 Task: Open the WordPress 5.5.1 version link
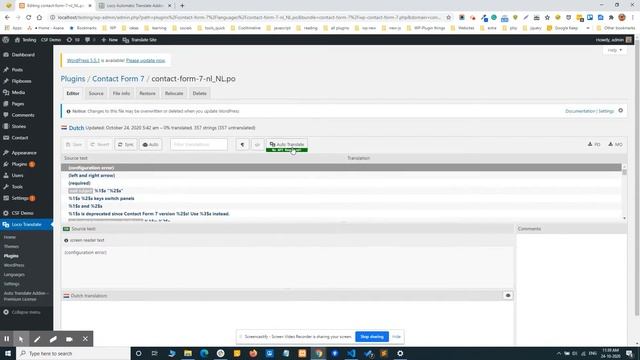(x=83, y=60)
